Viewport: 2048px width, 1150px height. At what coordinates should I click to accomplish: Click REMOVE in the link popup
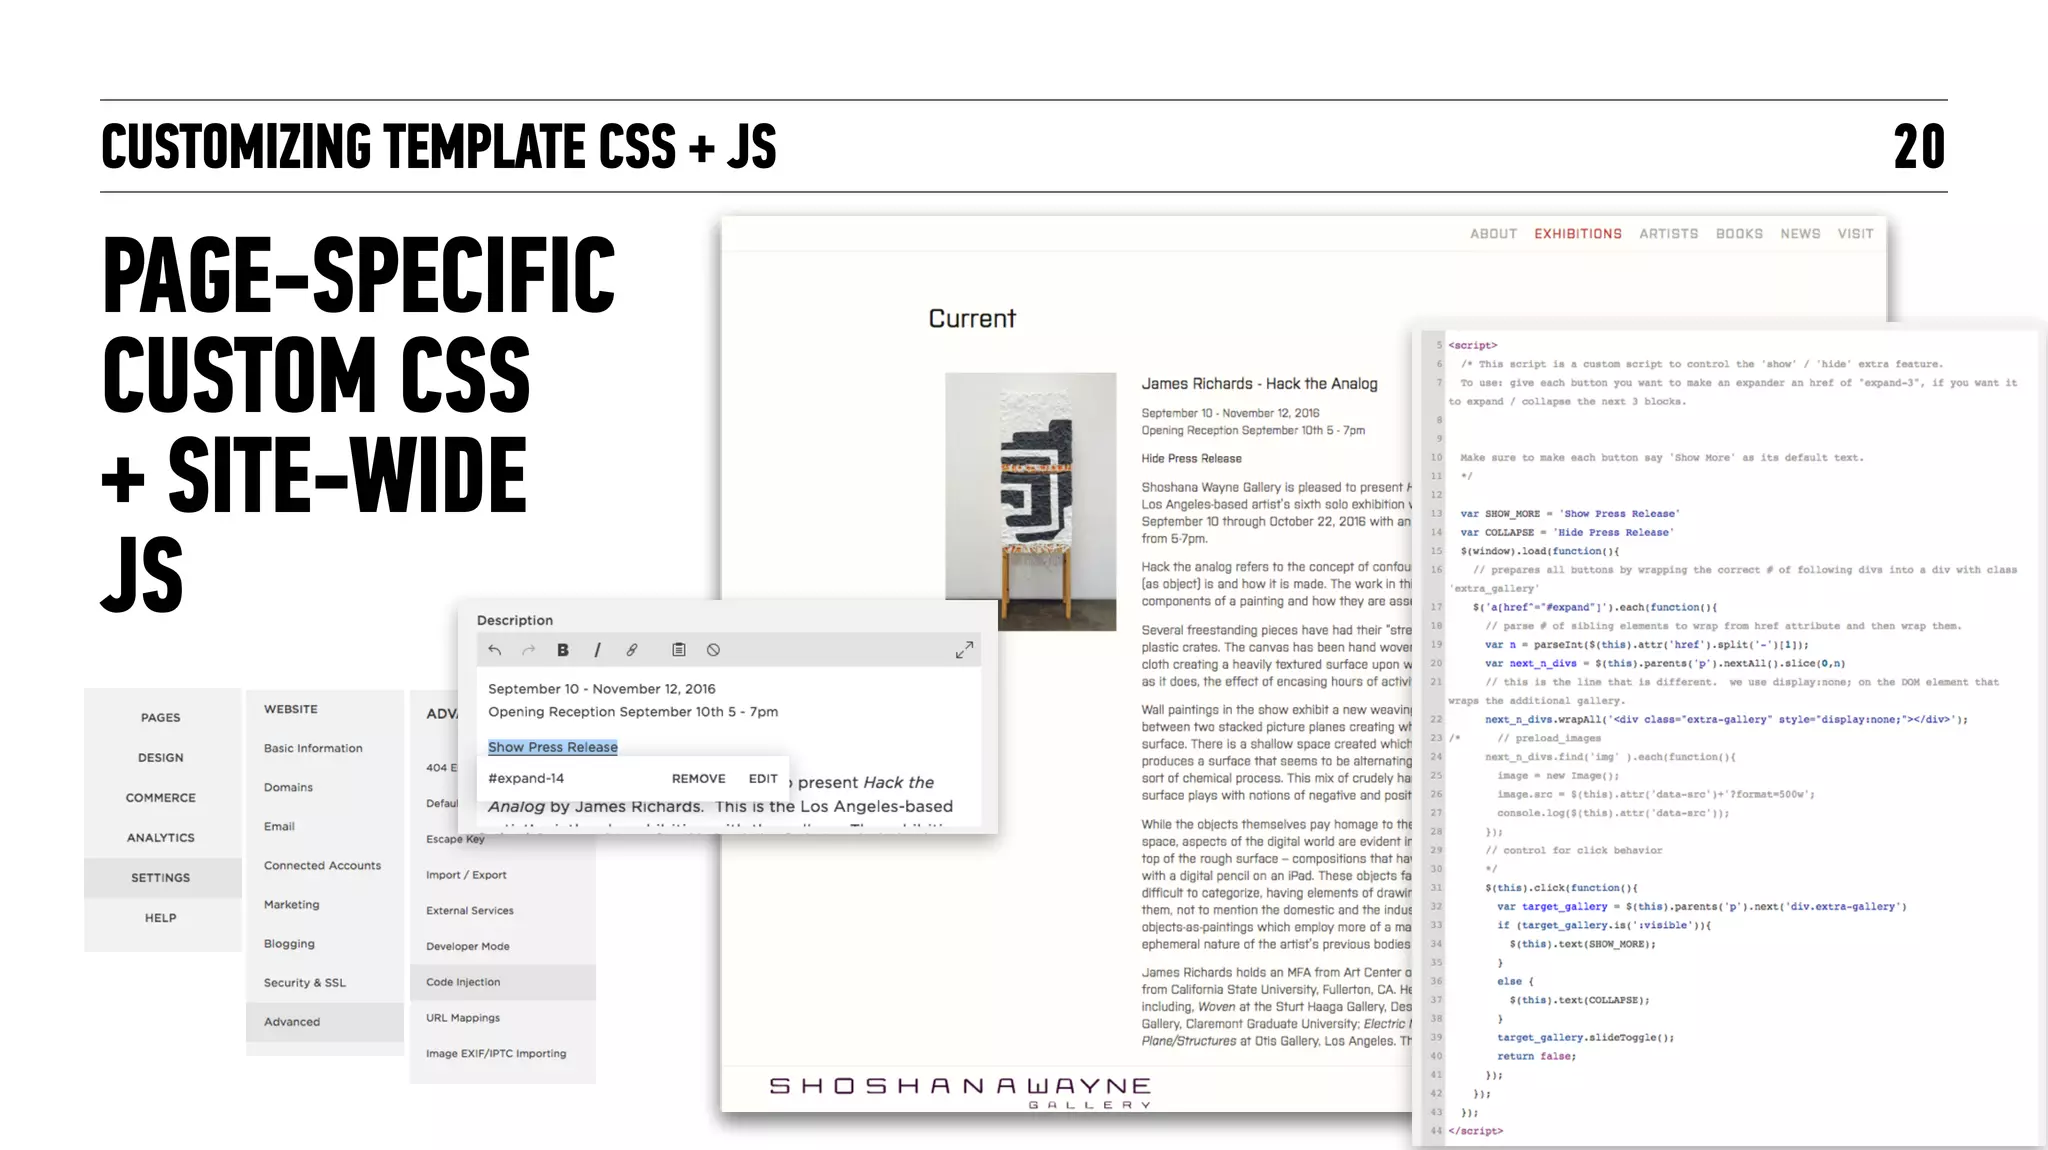(699, 778)
